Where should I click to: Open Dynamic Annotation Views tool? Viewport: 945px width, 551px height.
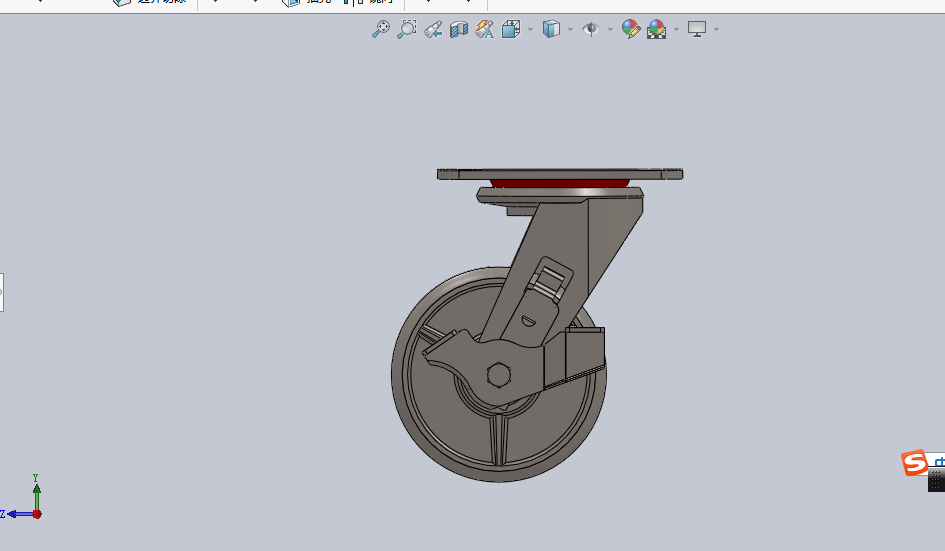(485, 29)
